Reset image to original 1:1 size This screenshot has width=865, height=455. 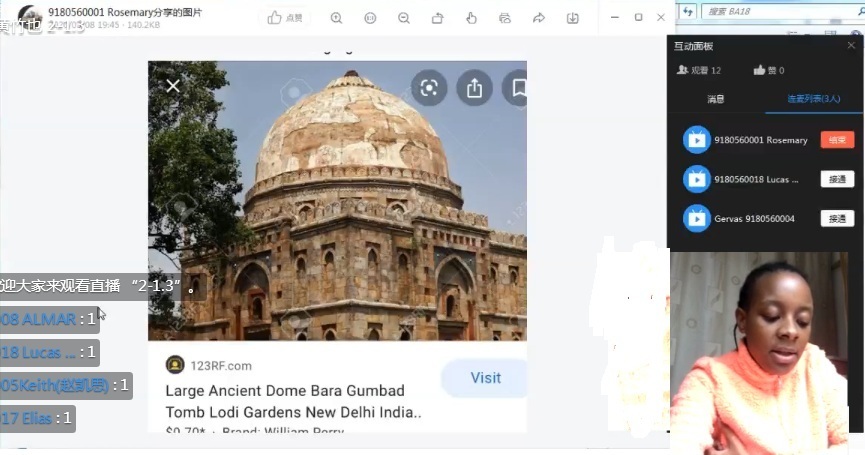370,18
